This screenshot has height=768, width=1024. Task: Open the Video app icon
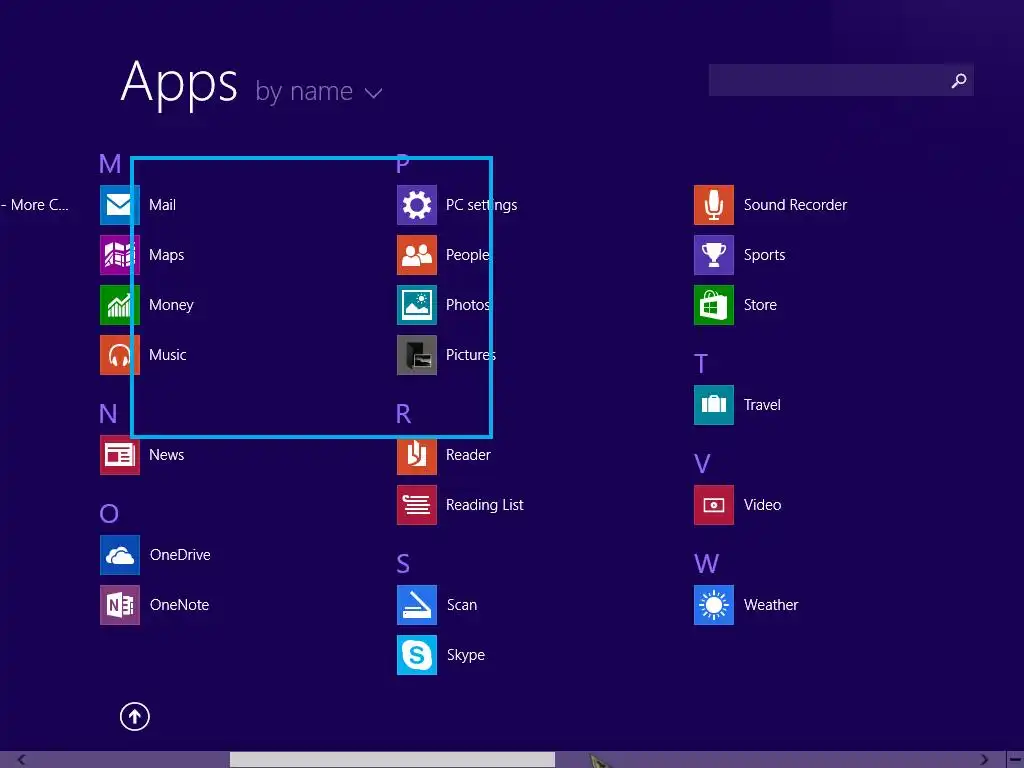[714, 505]
